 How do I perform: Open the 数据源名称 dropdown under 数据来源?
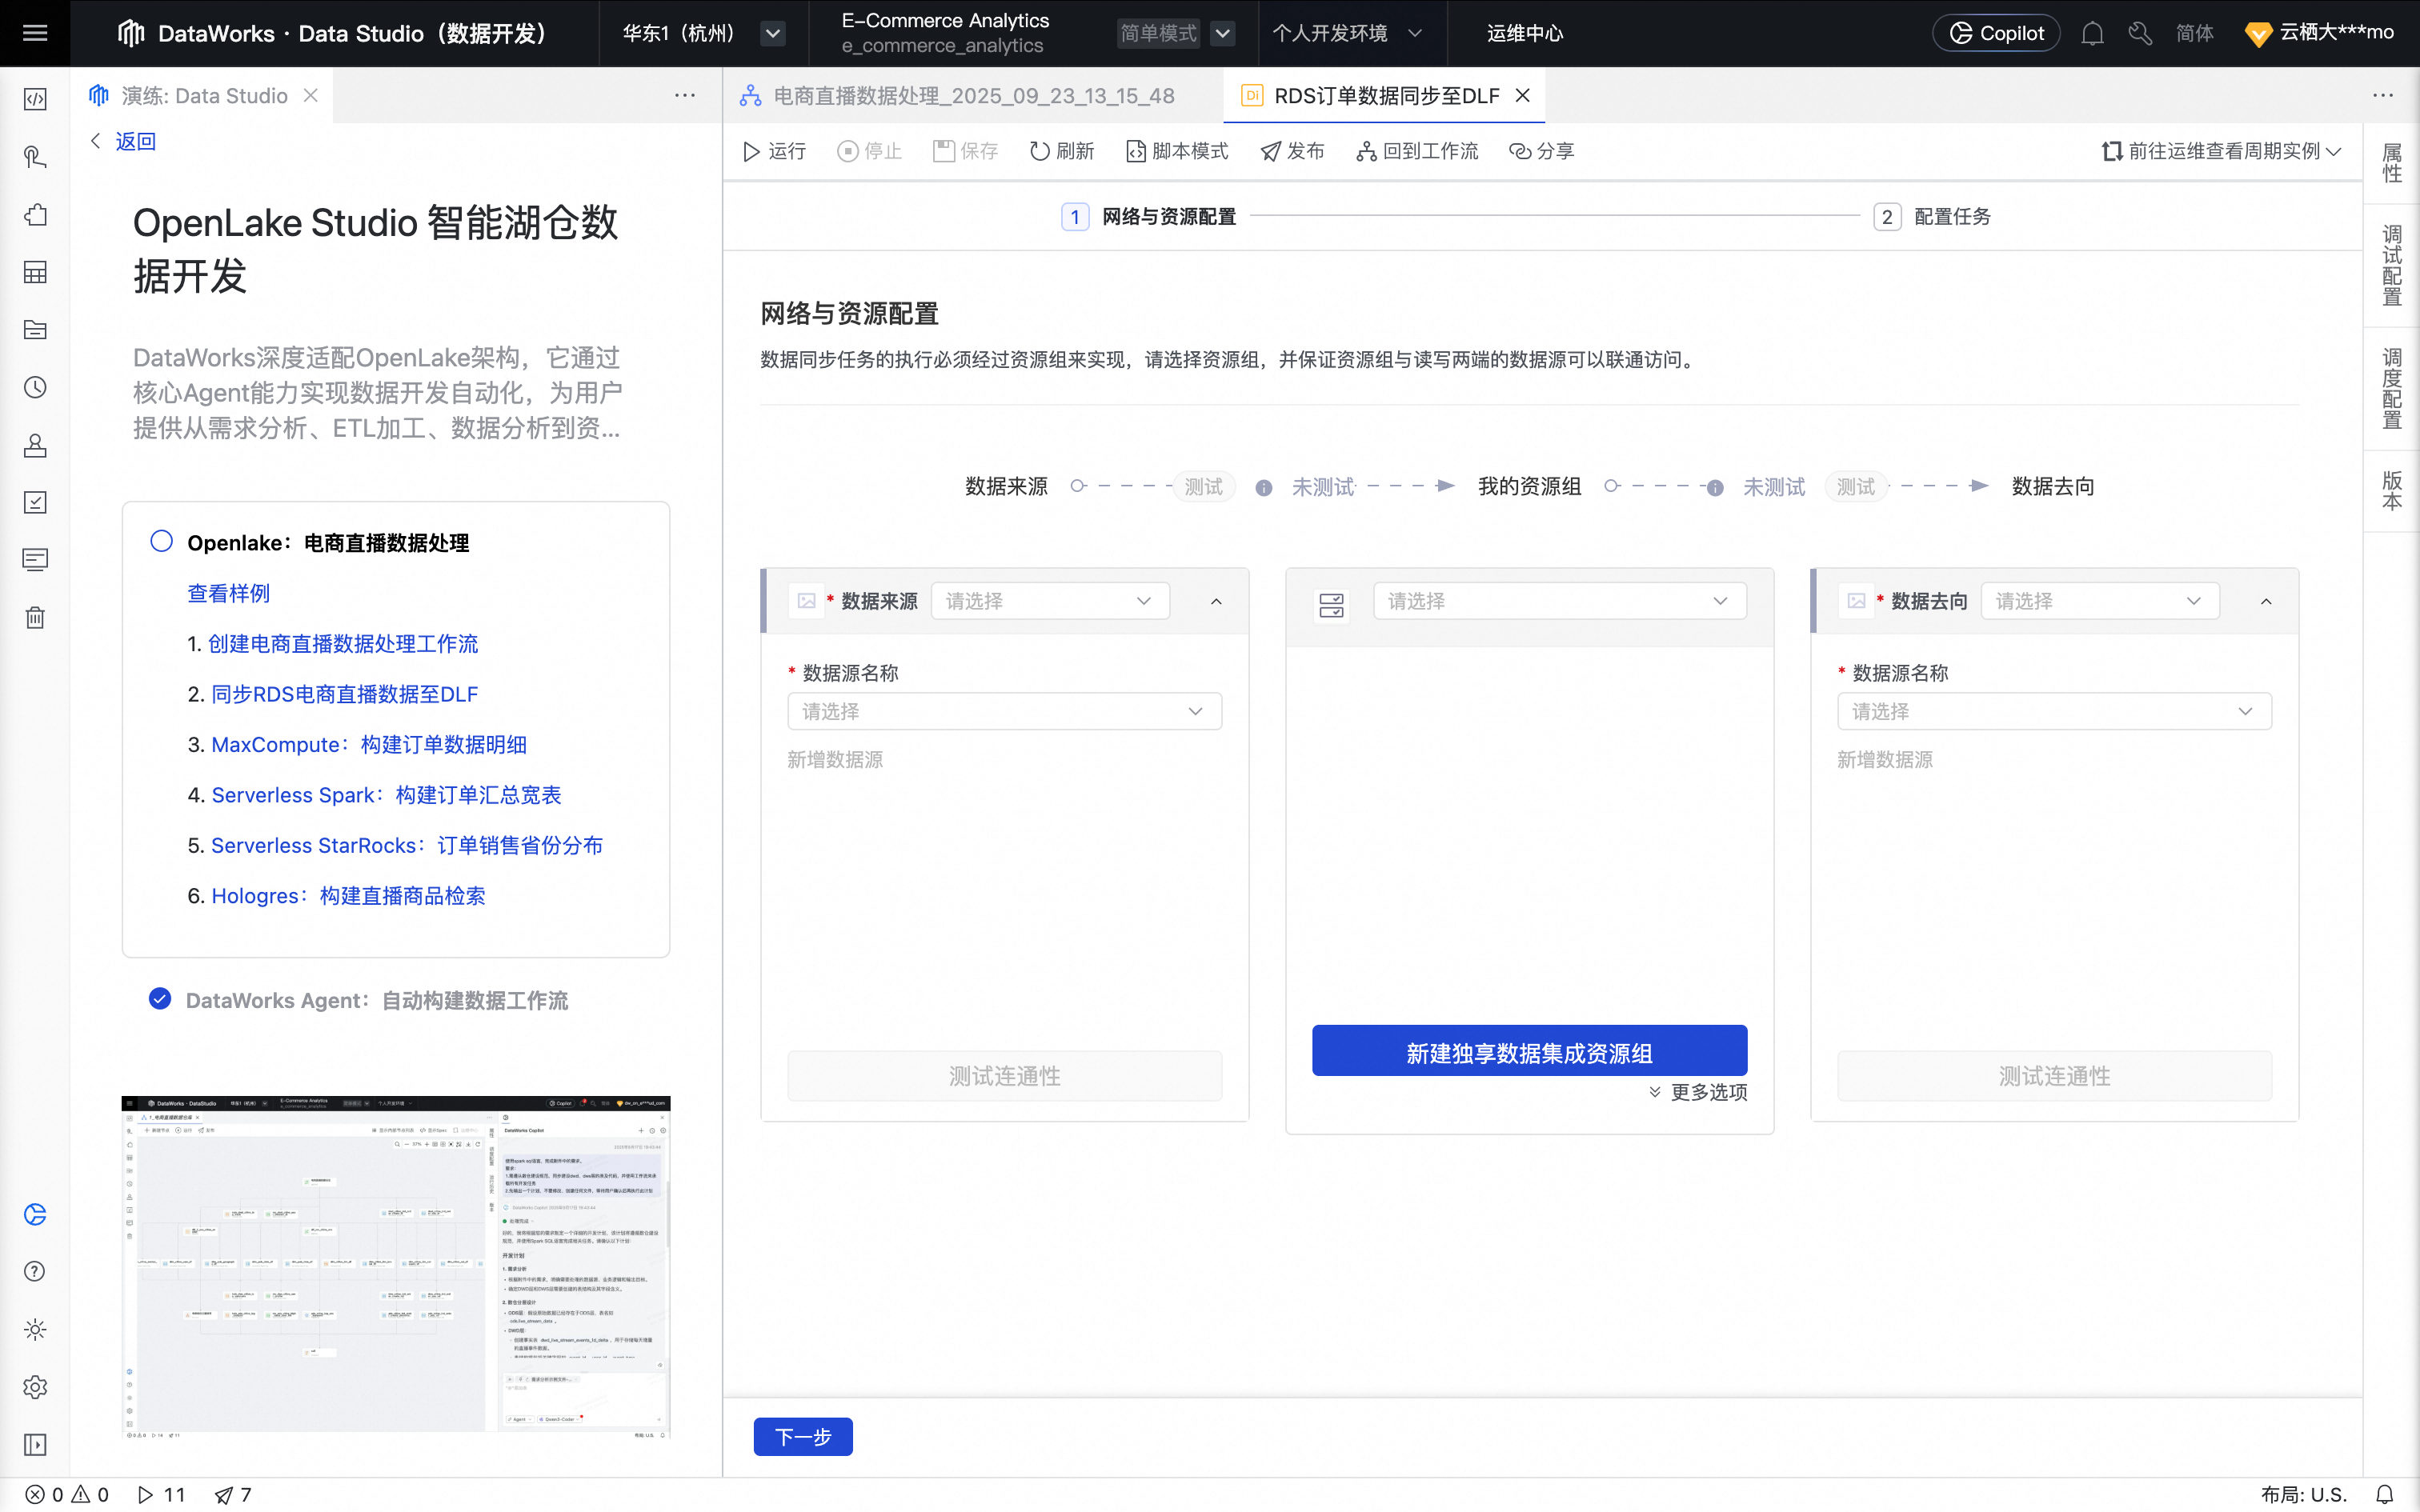point(1004,711)
